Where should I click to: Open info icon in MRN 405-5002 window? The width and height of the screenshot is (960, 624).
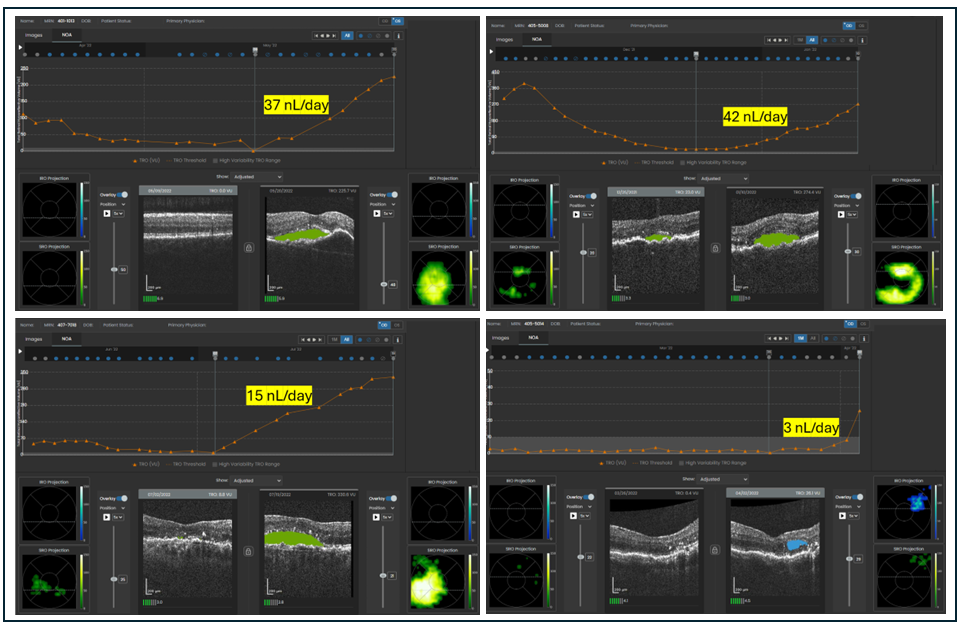[862, 40]
